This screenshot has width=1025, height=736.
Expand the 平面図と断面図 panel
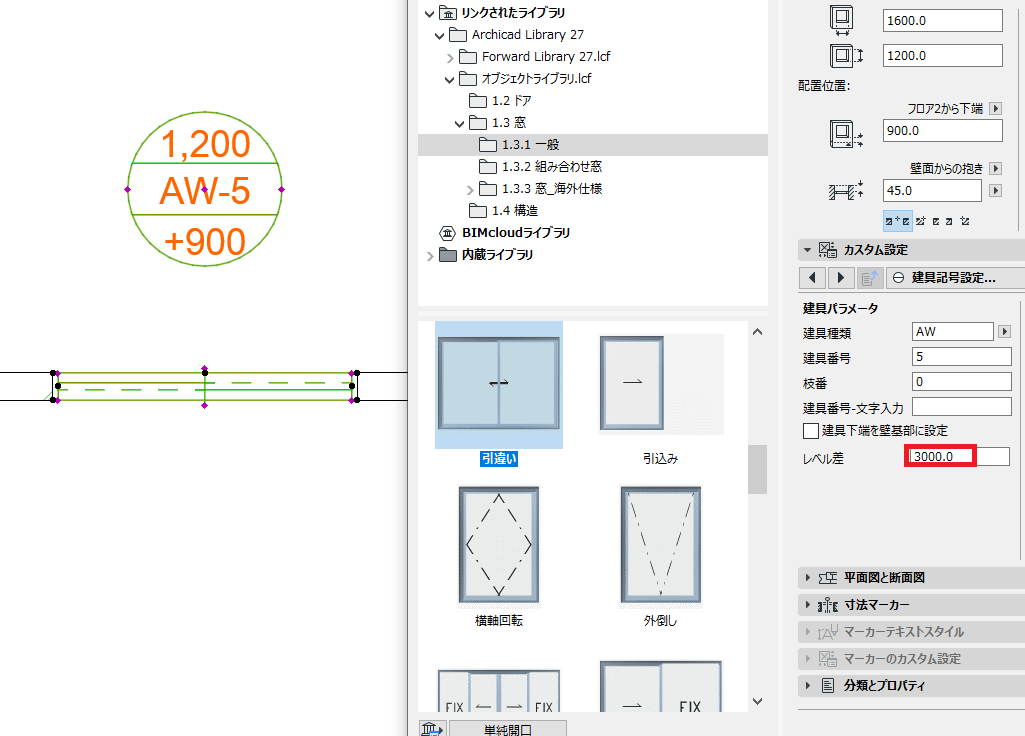coord(808,578)
